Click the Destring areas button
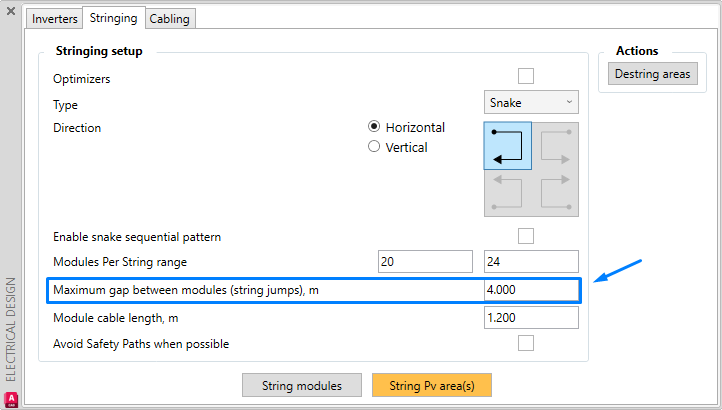Image resolution: width=722 pixels, height=410 pixels. pos(652,74)
